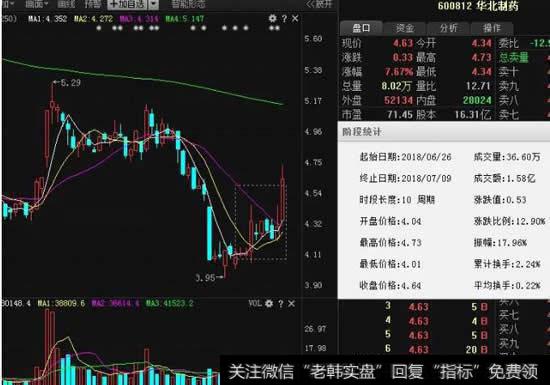Click the 展开 expand link
The width and height of the screenshot is (550, 385).
319,4
